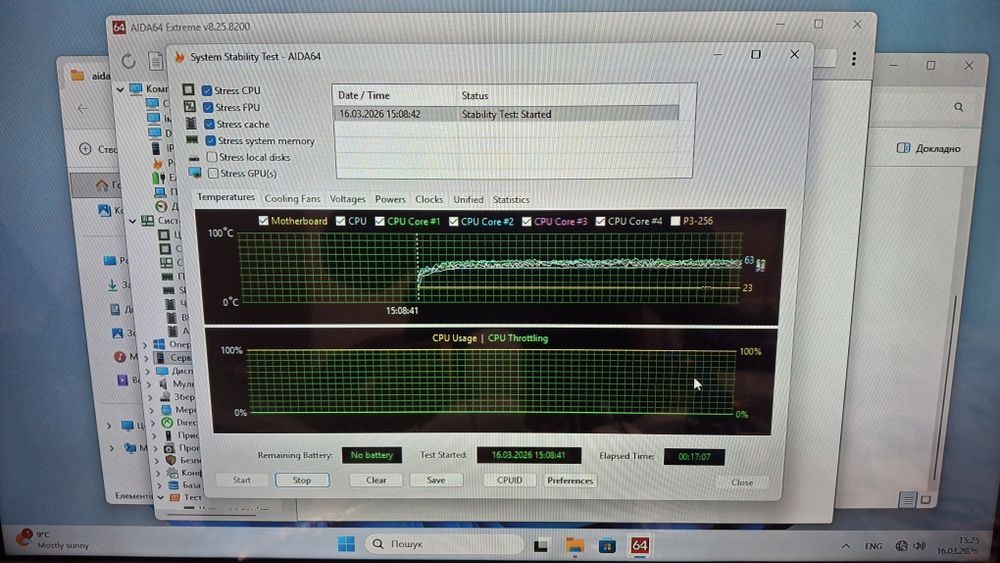Image resolution: width=1000 pixels, height=563 pixels.
Task: Collapse the motherboard node in AIDA64 tree
Action: pyautogui.click(x=132, y=221)
